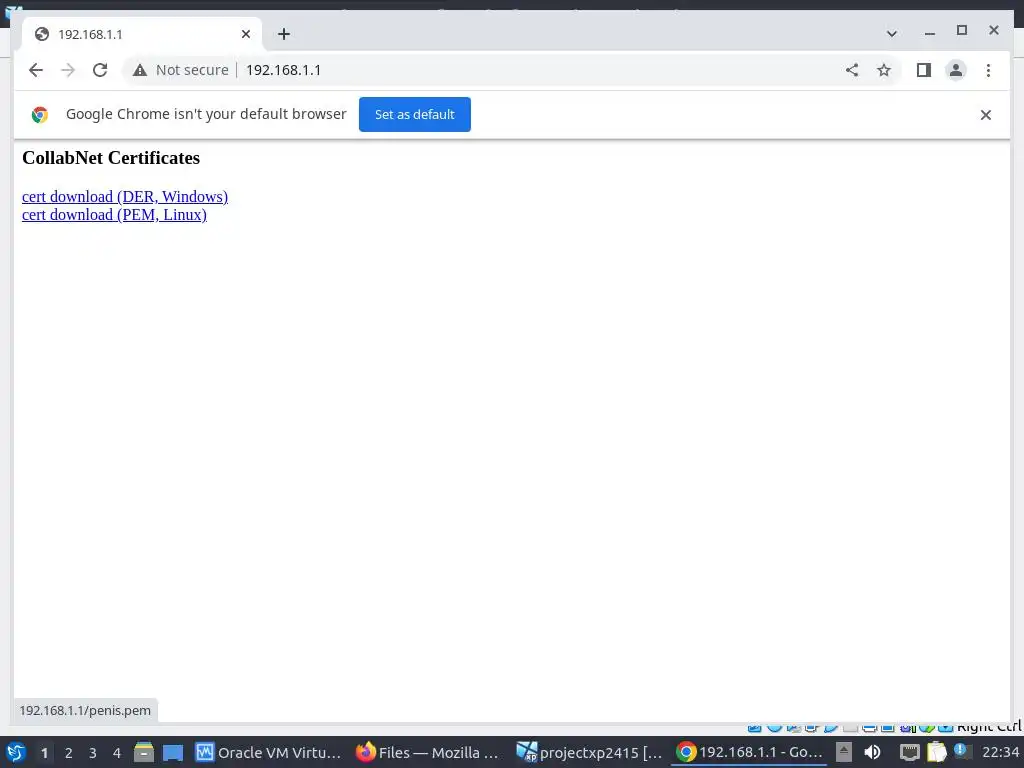Download the DER Windows certificate
The width and height of the screenshot is (1024, 768).
125,197
